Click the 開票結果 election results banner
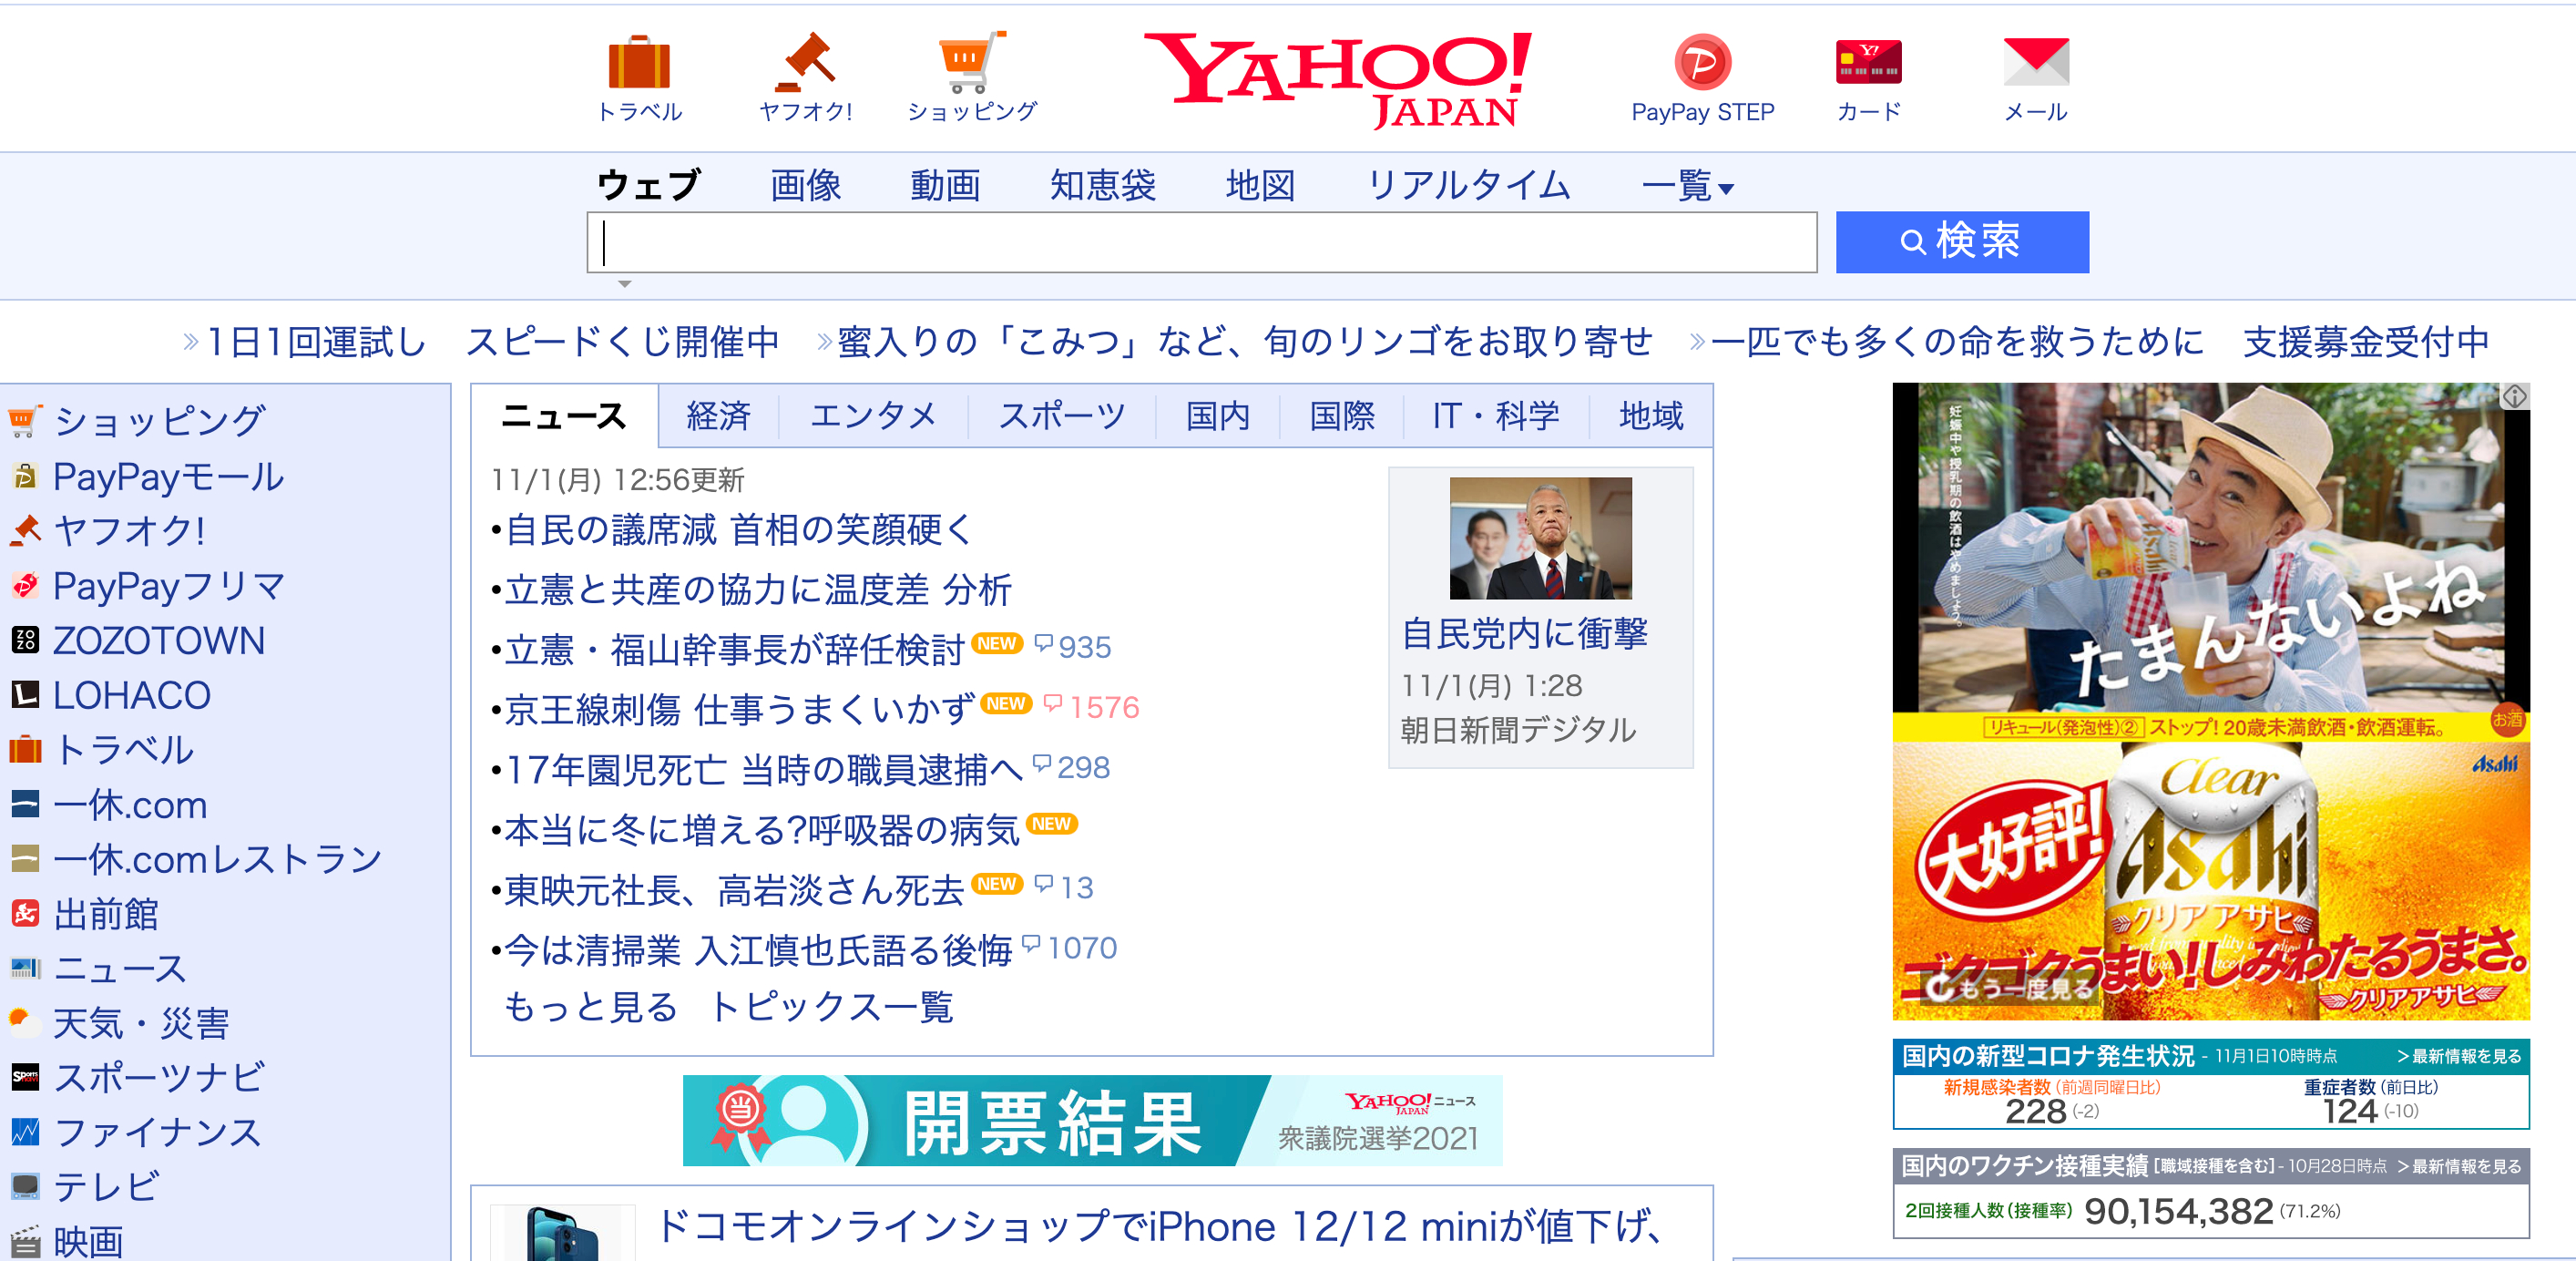The height and width of the screenshot is (1261, 2576). (x=1091, y=1120)
